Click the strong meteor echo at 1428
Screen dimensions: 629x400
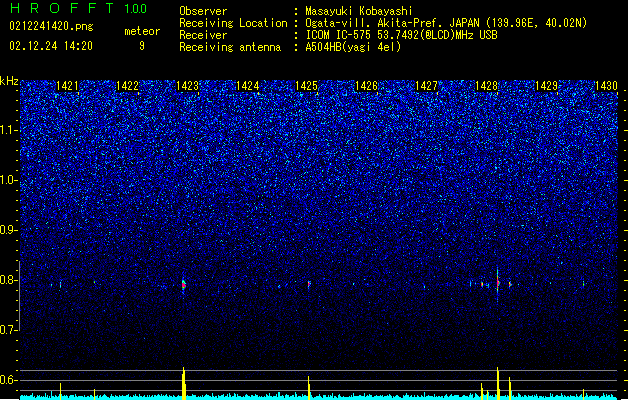(x=498, y=283)
